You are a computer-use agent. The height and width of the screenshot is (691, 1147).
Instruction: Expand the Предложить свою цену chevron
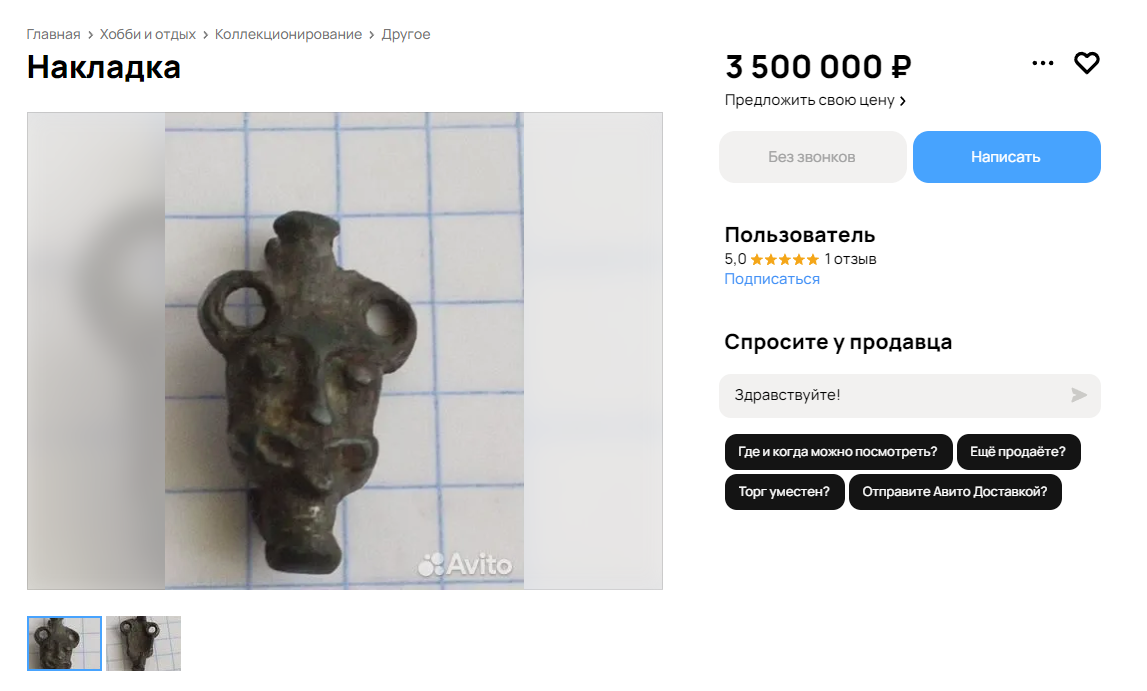(x=903, y=101)
